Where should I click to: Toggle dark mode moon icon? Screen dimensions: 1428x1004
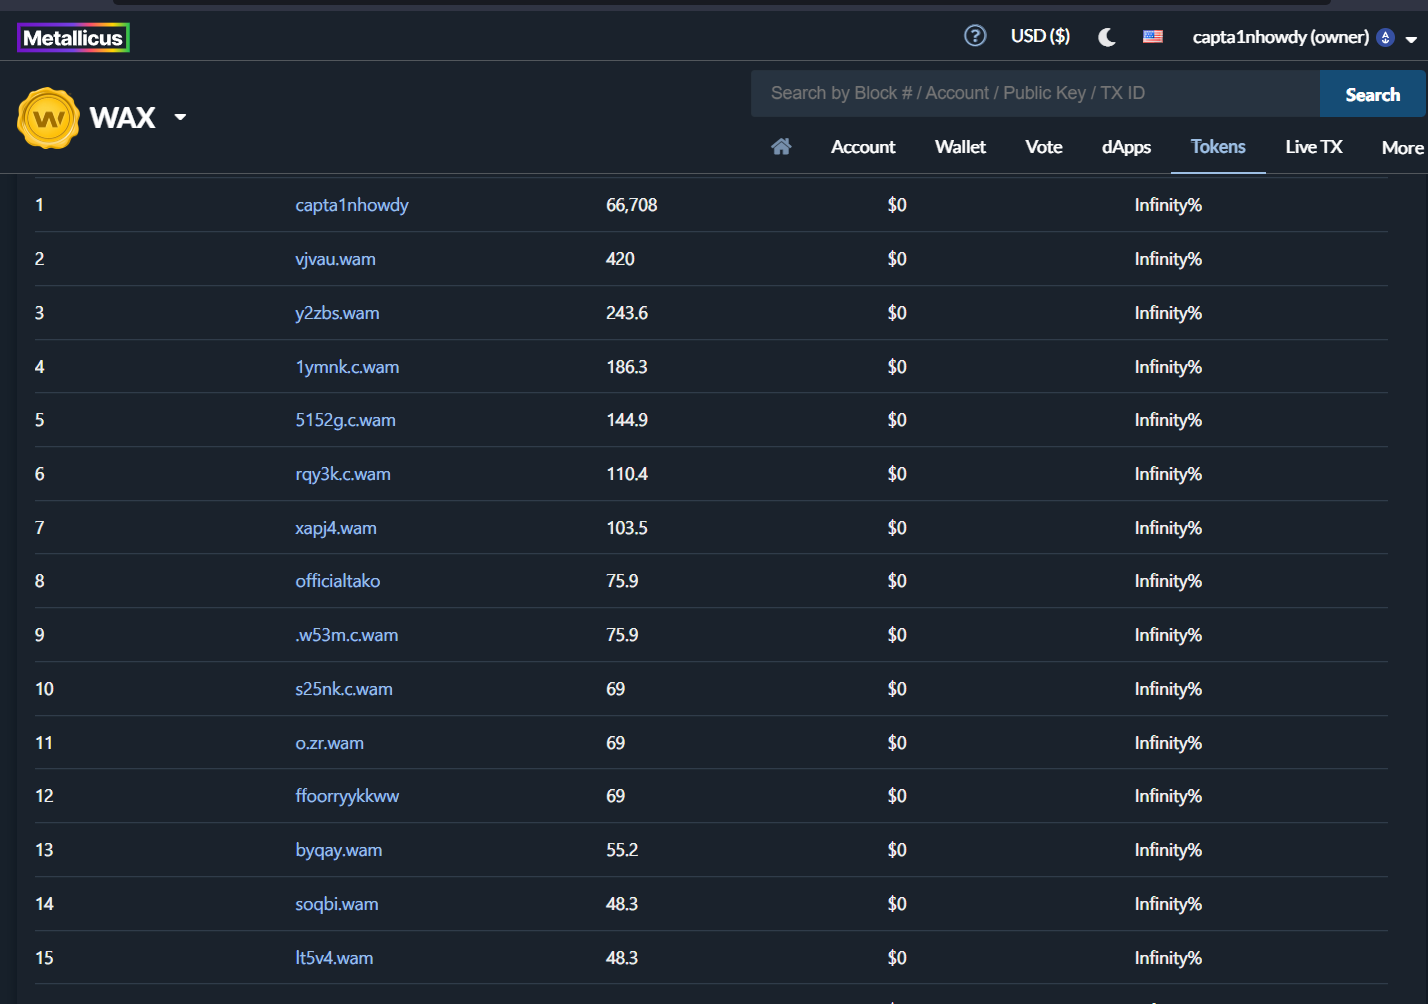point(1106,37)
